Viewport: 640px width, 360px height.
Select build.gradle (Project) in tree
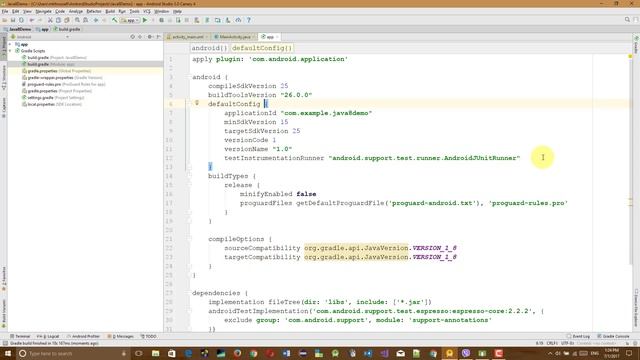tap(54, 58)
